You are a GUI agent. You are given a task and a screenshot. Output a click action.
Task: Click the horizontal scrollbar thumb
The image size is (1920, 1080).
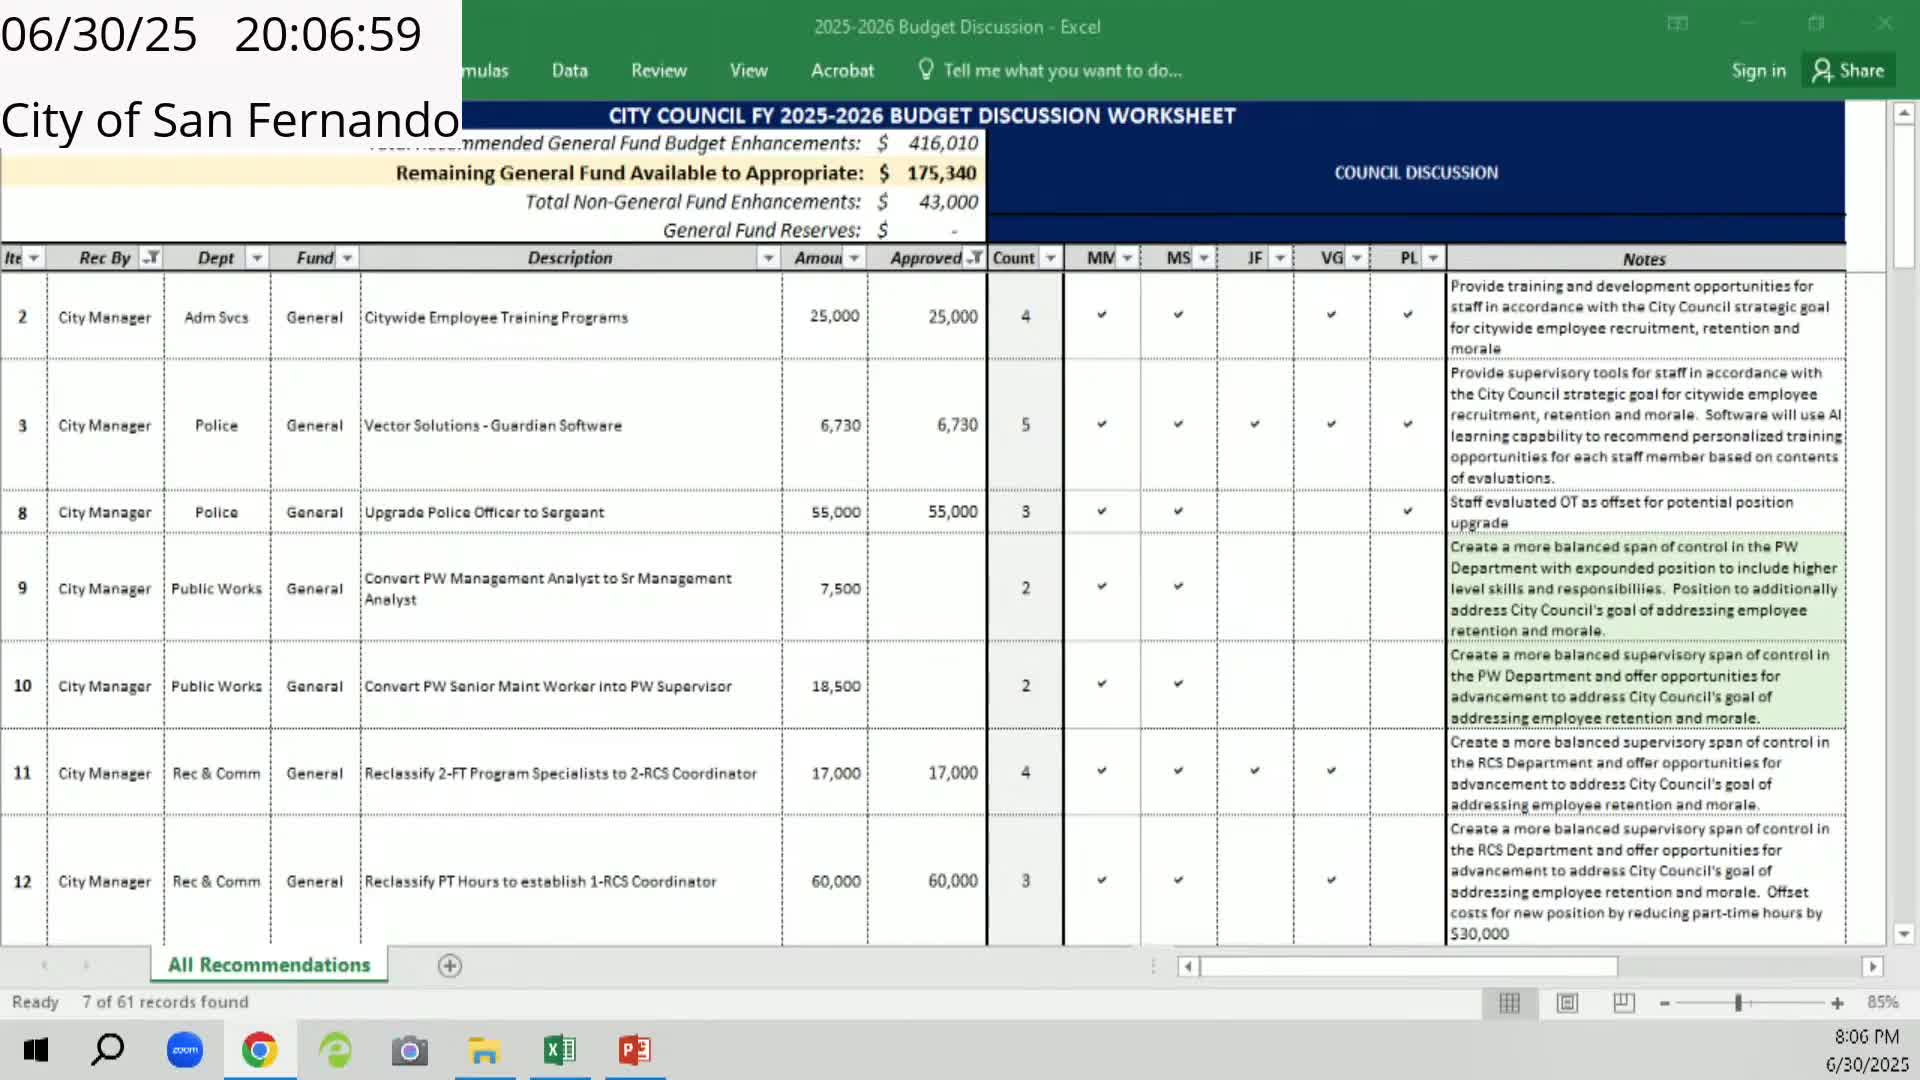click(1408, 966)
